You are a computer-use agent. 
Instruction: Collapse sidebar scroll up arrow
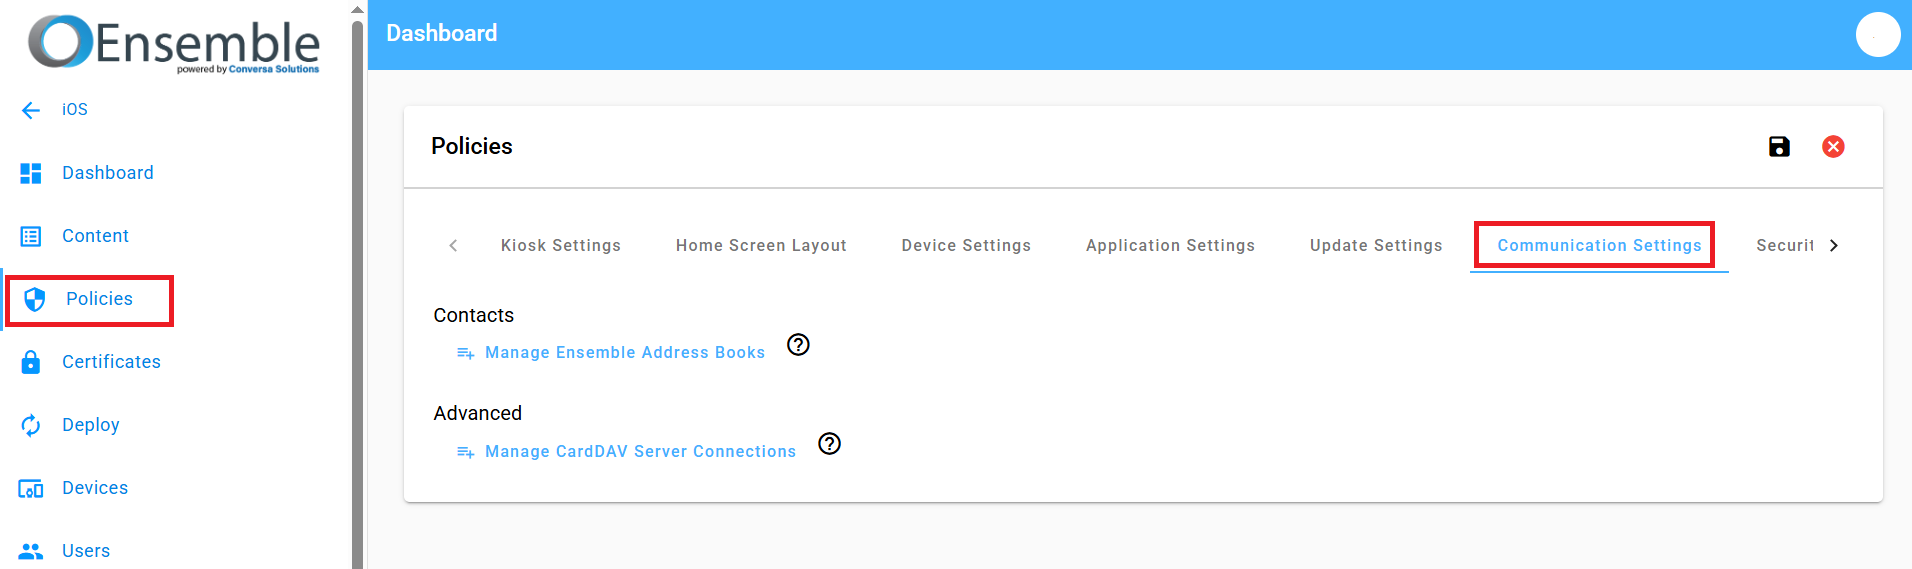357,9
